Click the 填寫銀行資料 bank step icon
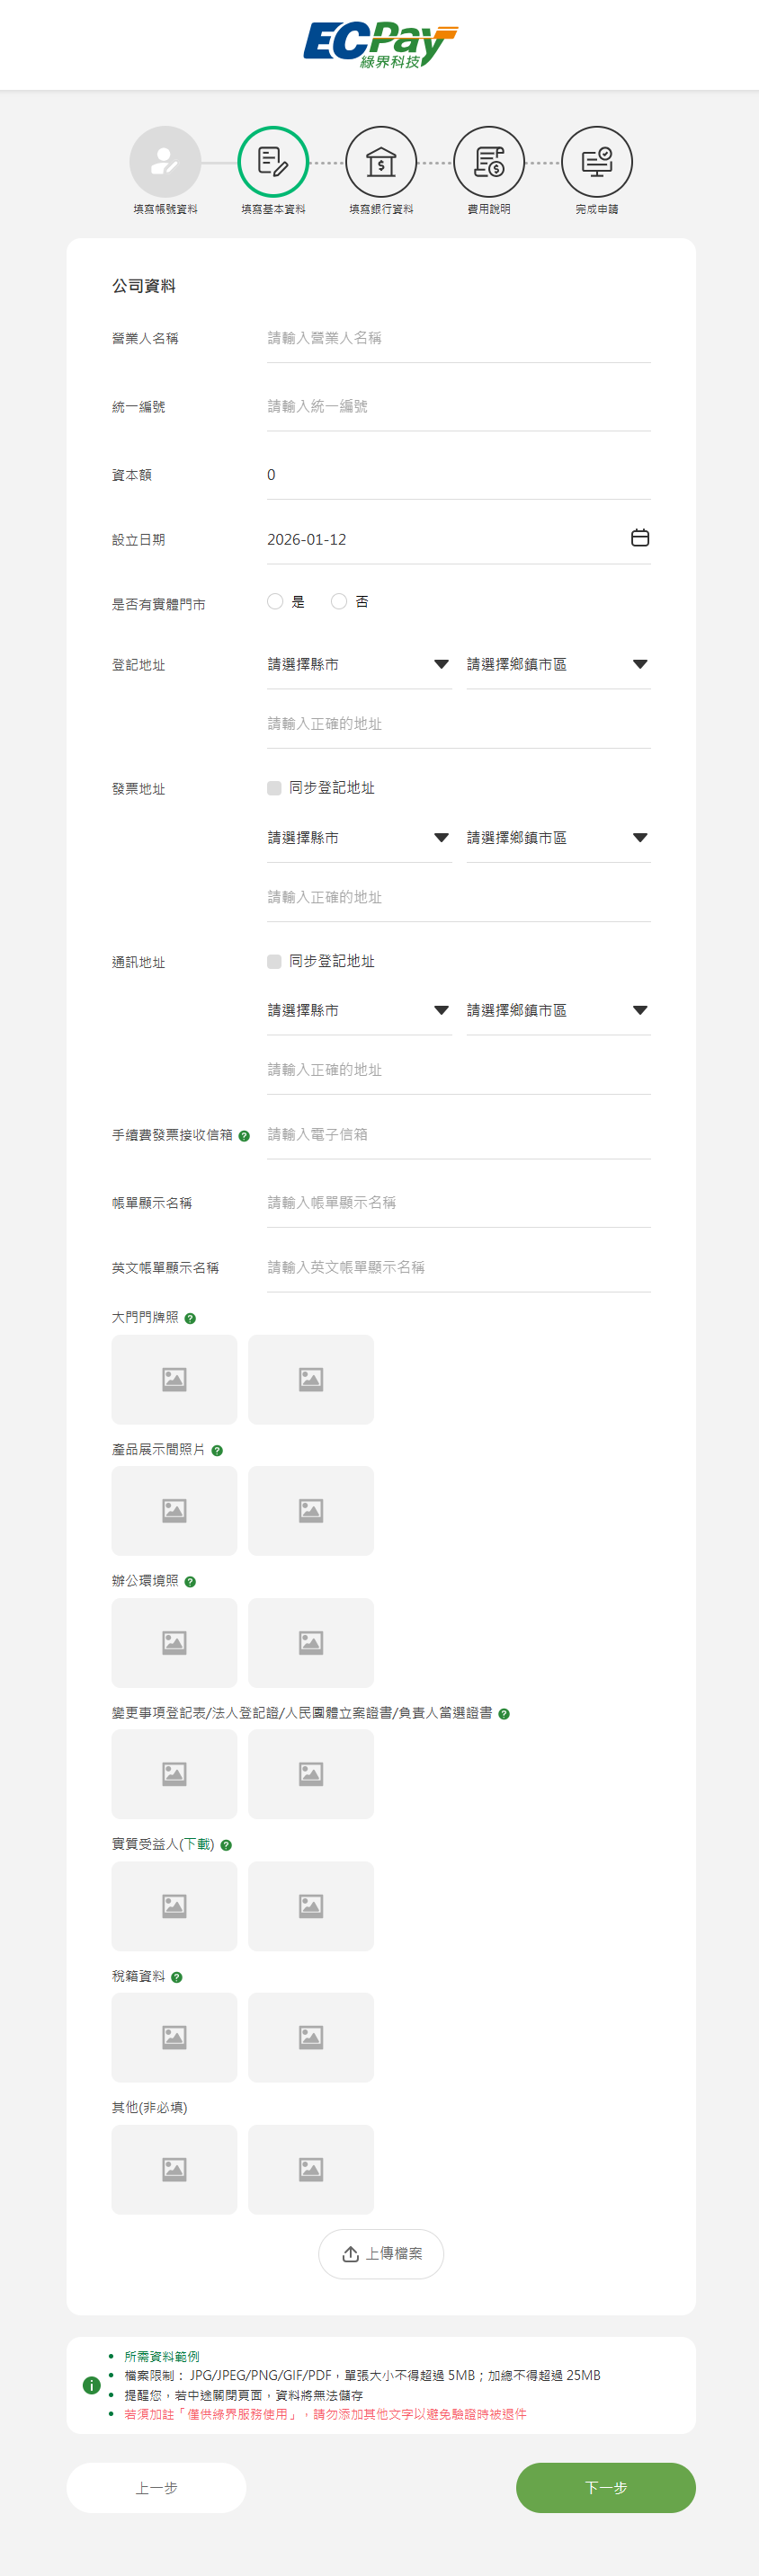The height and width of the screenshot is (2576, 759). [381, 162]
